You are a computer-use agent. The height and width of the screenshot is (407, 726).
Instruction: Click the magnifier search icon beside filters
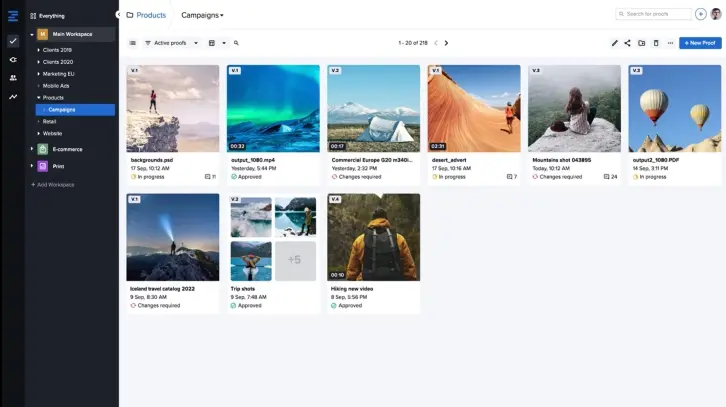(236, 43)
